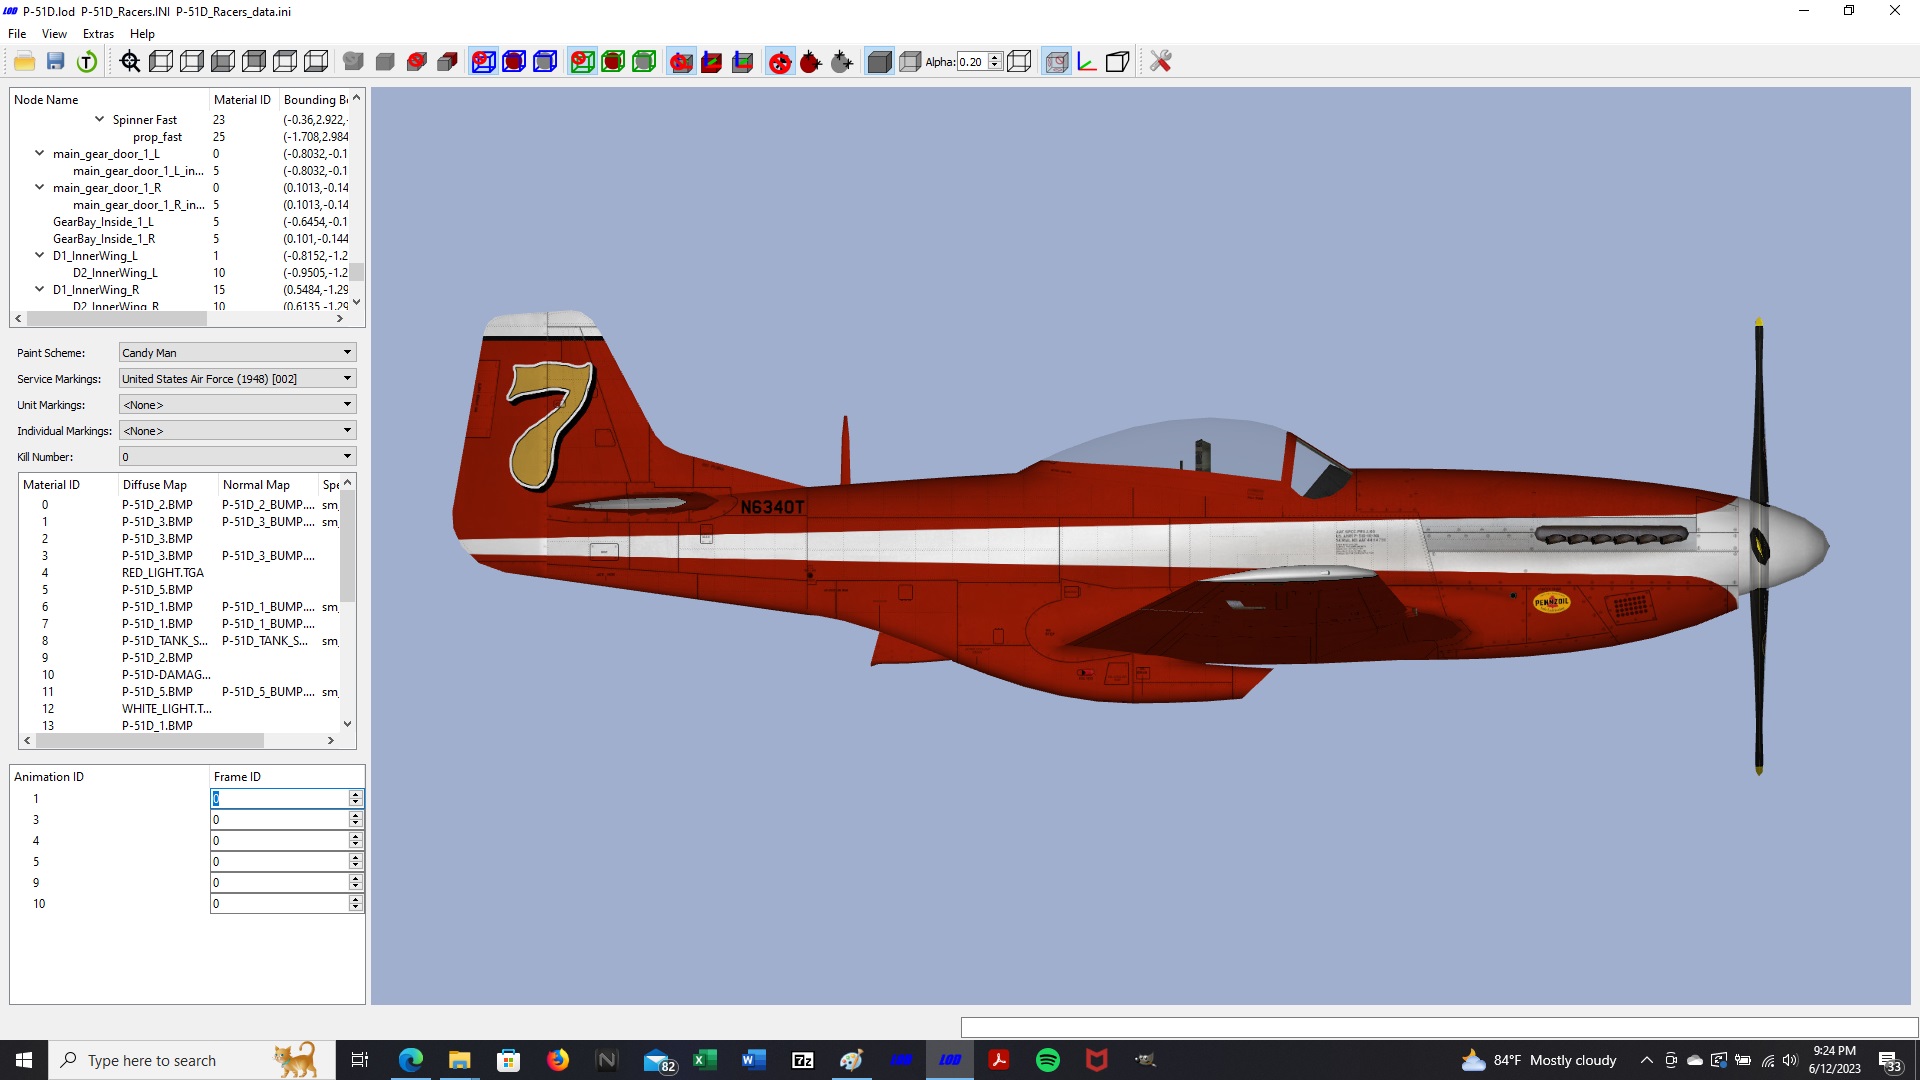Open the Paint Scheme dropdown showing Candy Man
The image size is (1920, 1080).
point(237,353)
